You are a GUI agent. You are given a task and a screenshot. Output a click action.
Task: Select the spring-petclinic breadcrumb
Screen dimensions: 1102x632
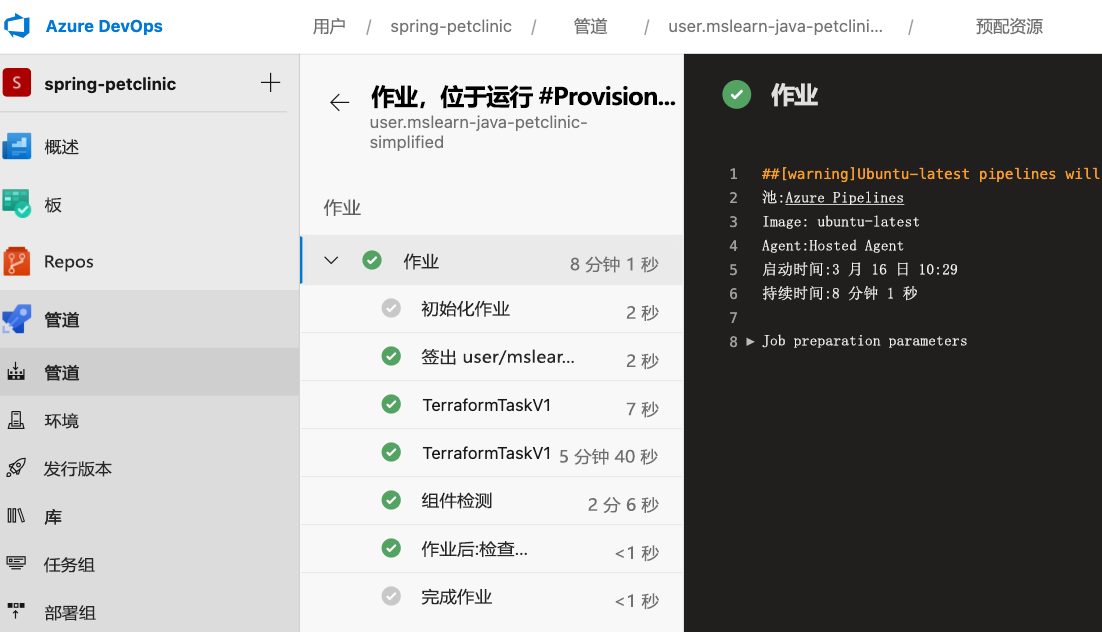(x=451, y=27)
